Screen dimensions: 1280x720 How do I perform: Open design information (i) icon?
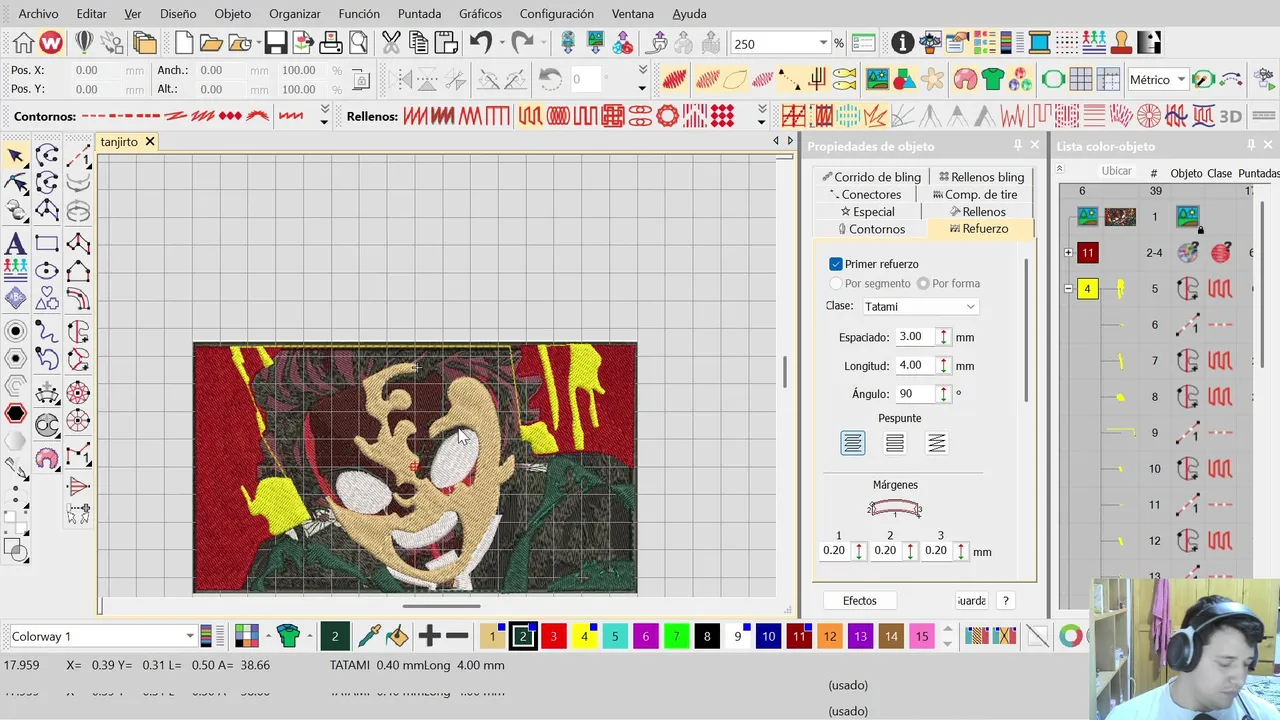[x=902, y=43]
